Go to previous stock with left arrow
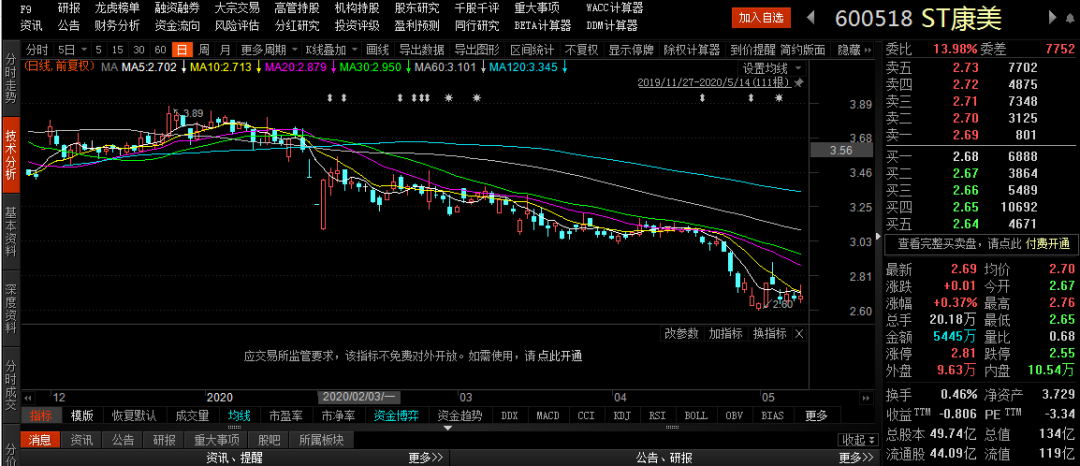This screenshot has height=466, width=1080. (x=813, y=18)
